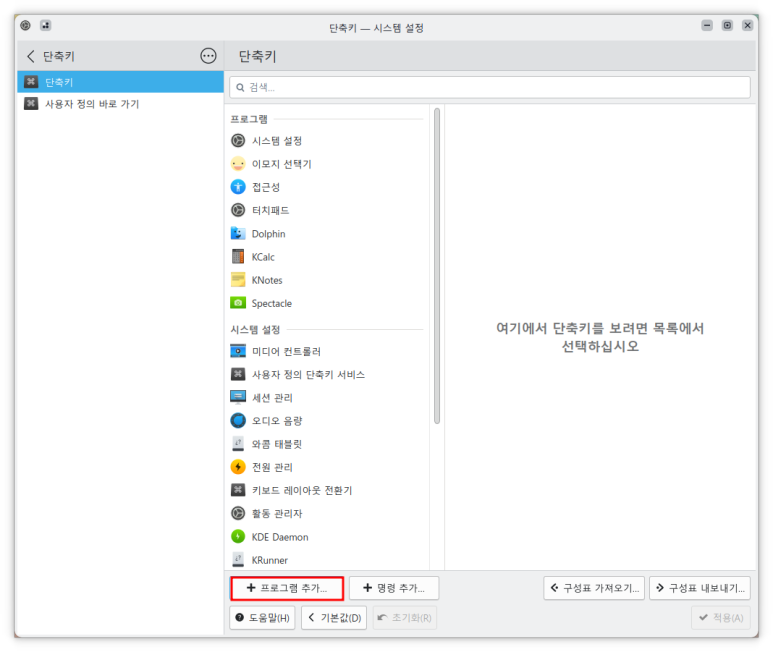The height and width of the screenshot is (652, 773).
Task: Click the shortcut list vertical scrollbar
Action: point(437,266)
